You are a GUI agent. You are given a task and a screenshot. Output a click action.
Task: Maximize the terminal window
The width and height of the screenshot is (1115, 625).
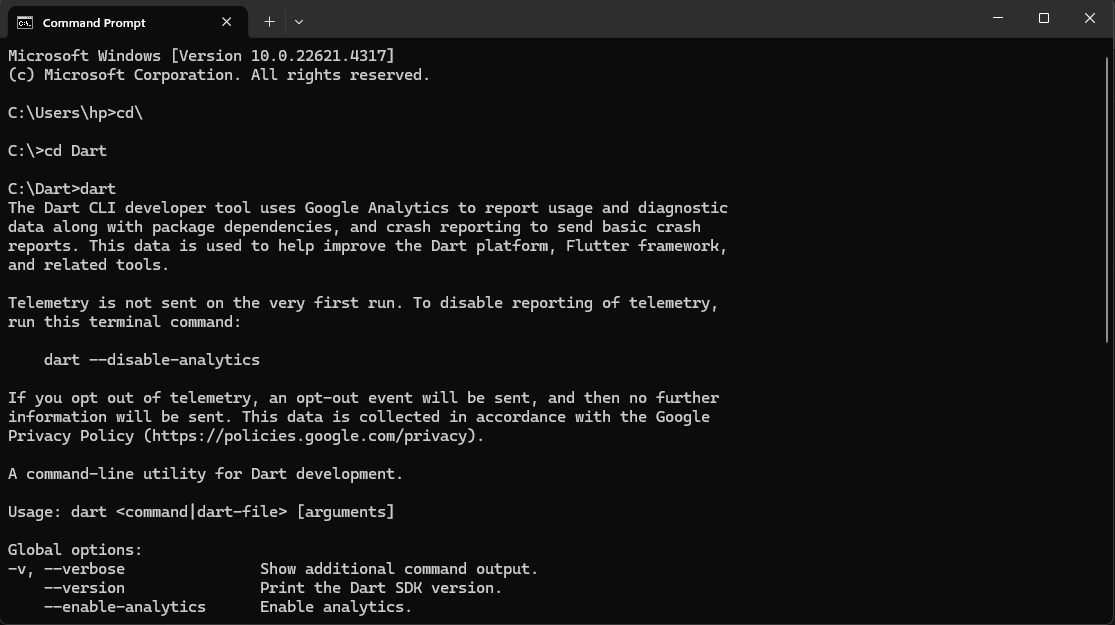click(1044, 18)
